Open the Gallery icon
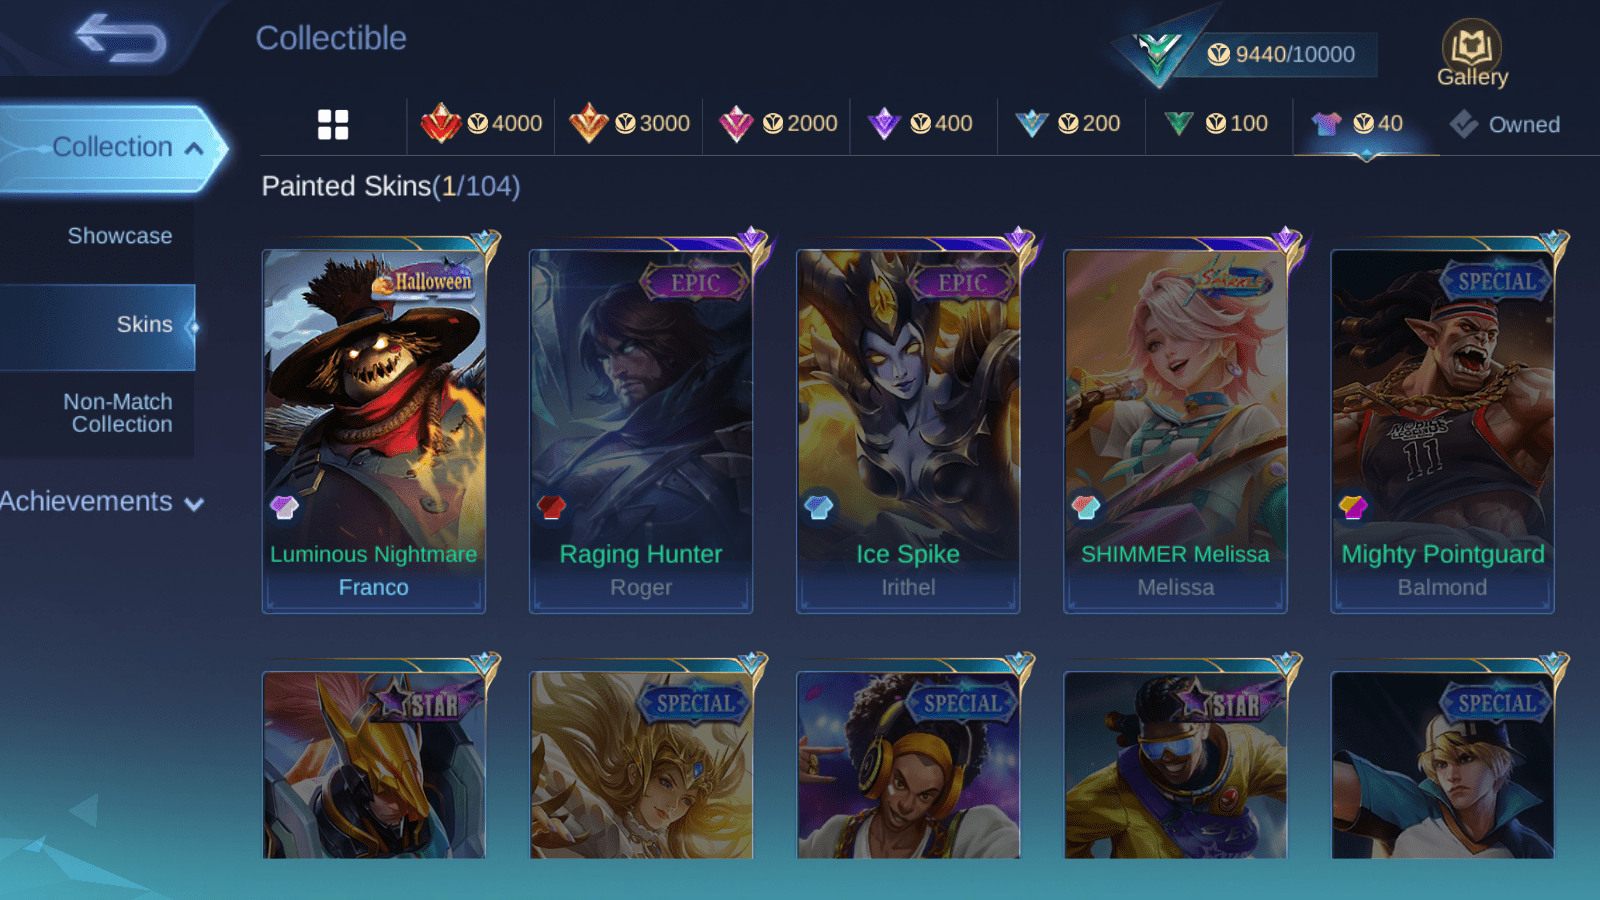The width and height of the screenshot is (1600, 900). tap(1472, 54)
